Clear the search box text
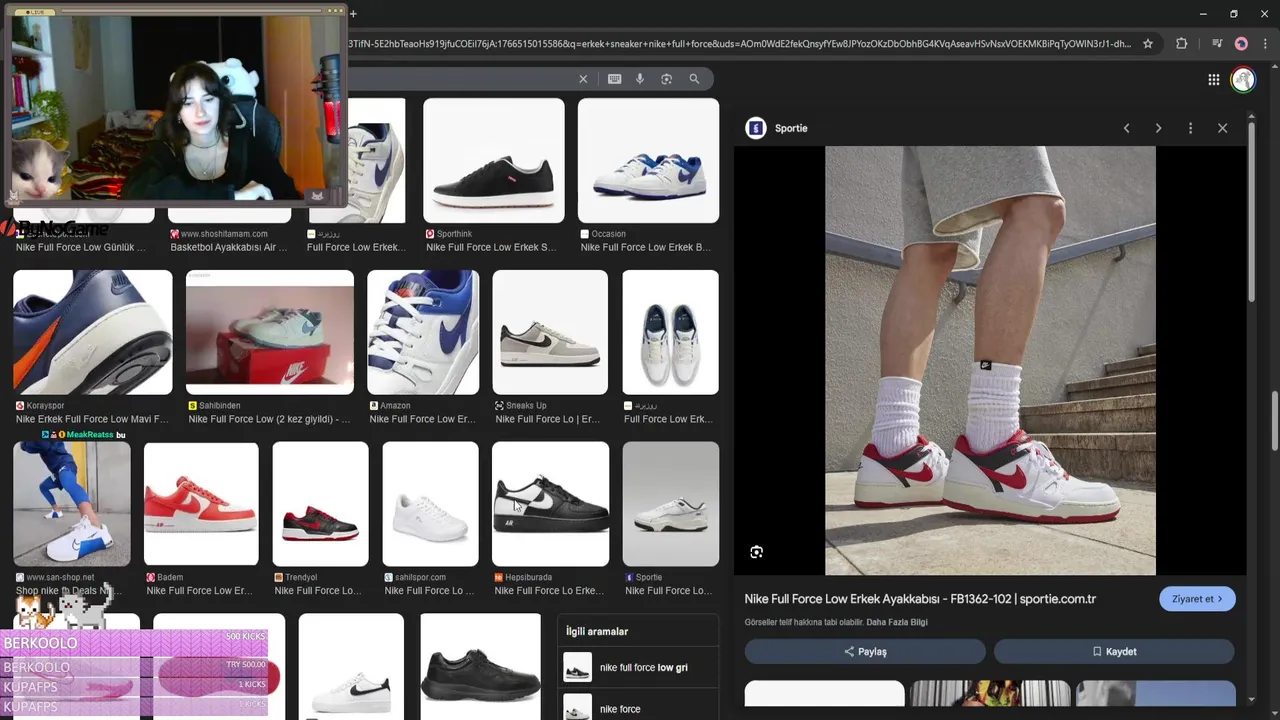The image size is (1280, 720). coord(583,79)
